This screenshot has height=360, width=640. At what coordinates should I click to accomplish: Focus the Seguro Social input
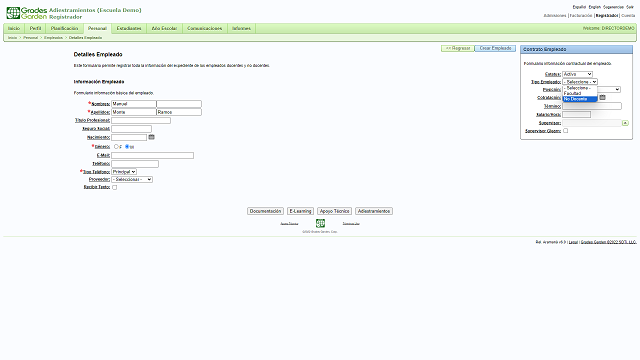tap(131, 129)
